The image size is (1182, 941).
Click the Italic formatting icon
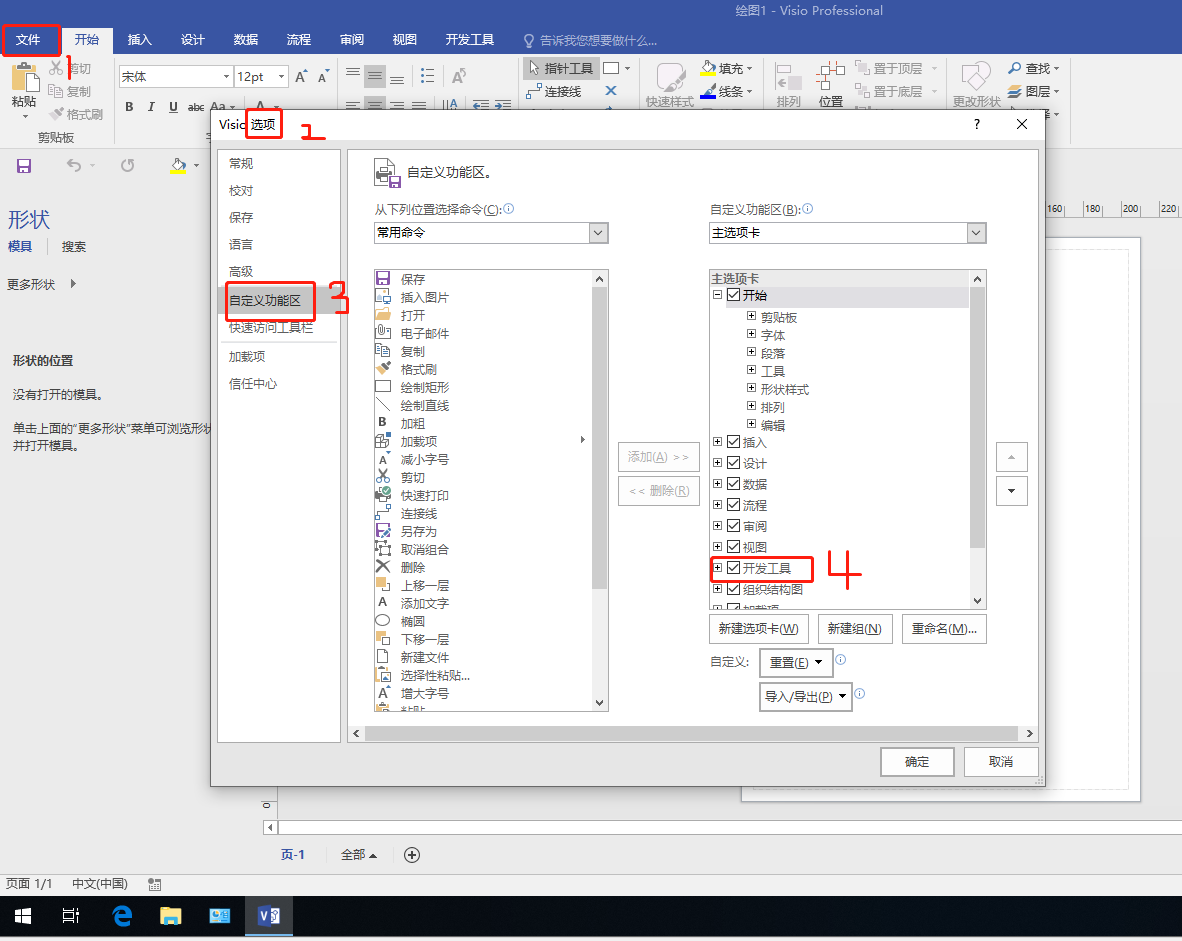pyautogui.click(x=151, y=107)
